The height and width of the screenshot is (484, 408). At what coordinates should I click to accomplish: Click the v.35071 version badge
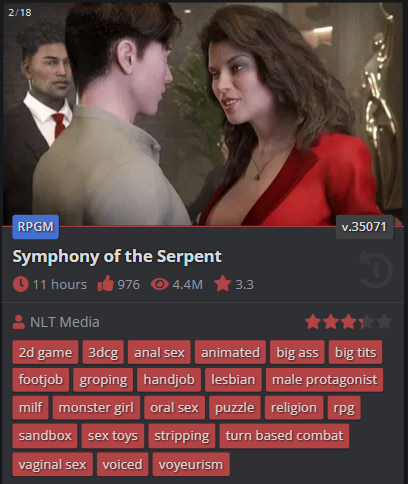tap(364, 227)
